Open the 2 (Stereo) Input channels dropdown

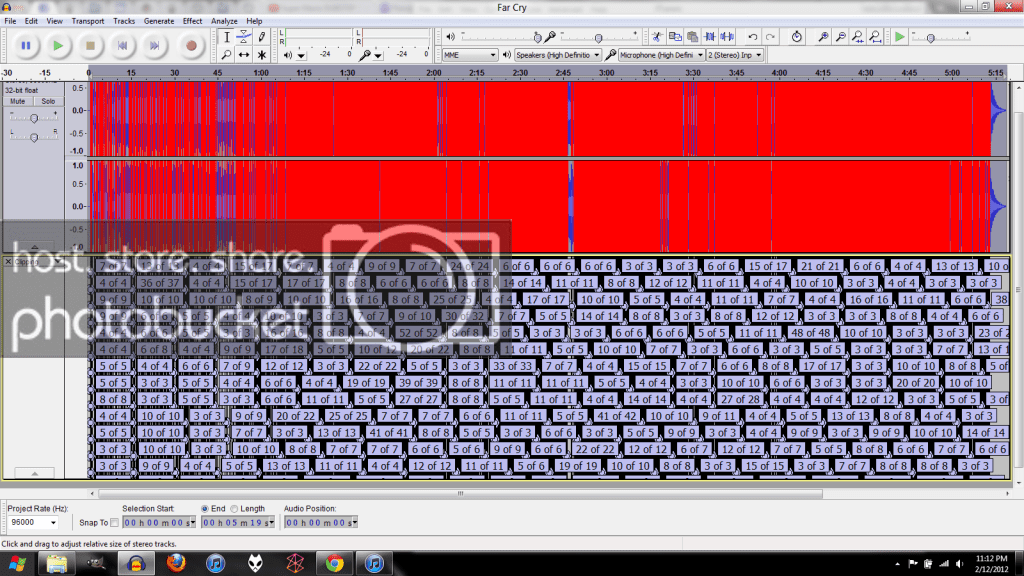tap(735, 55)
